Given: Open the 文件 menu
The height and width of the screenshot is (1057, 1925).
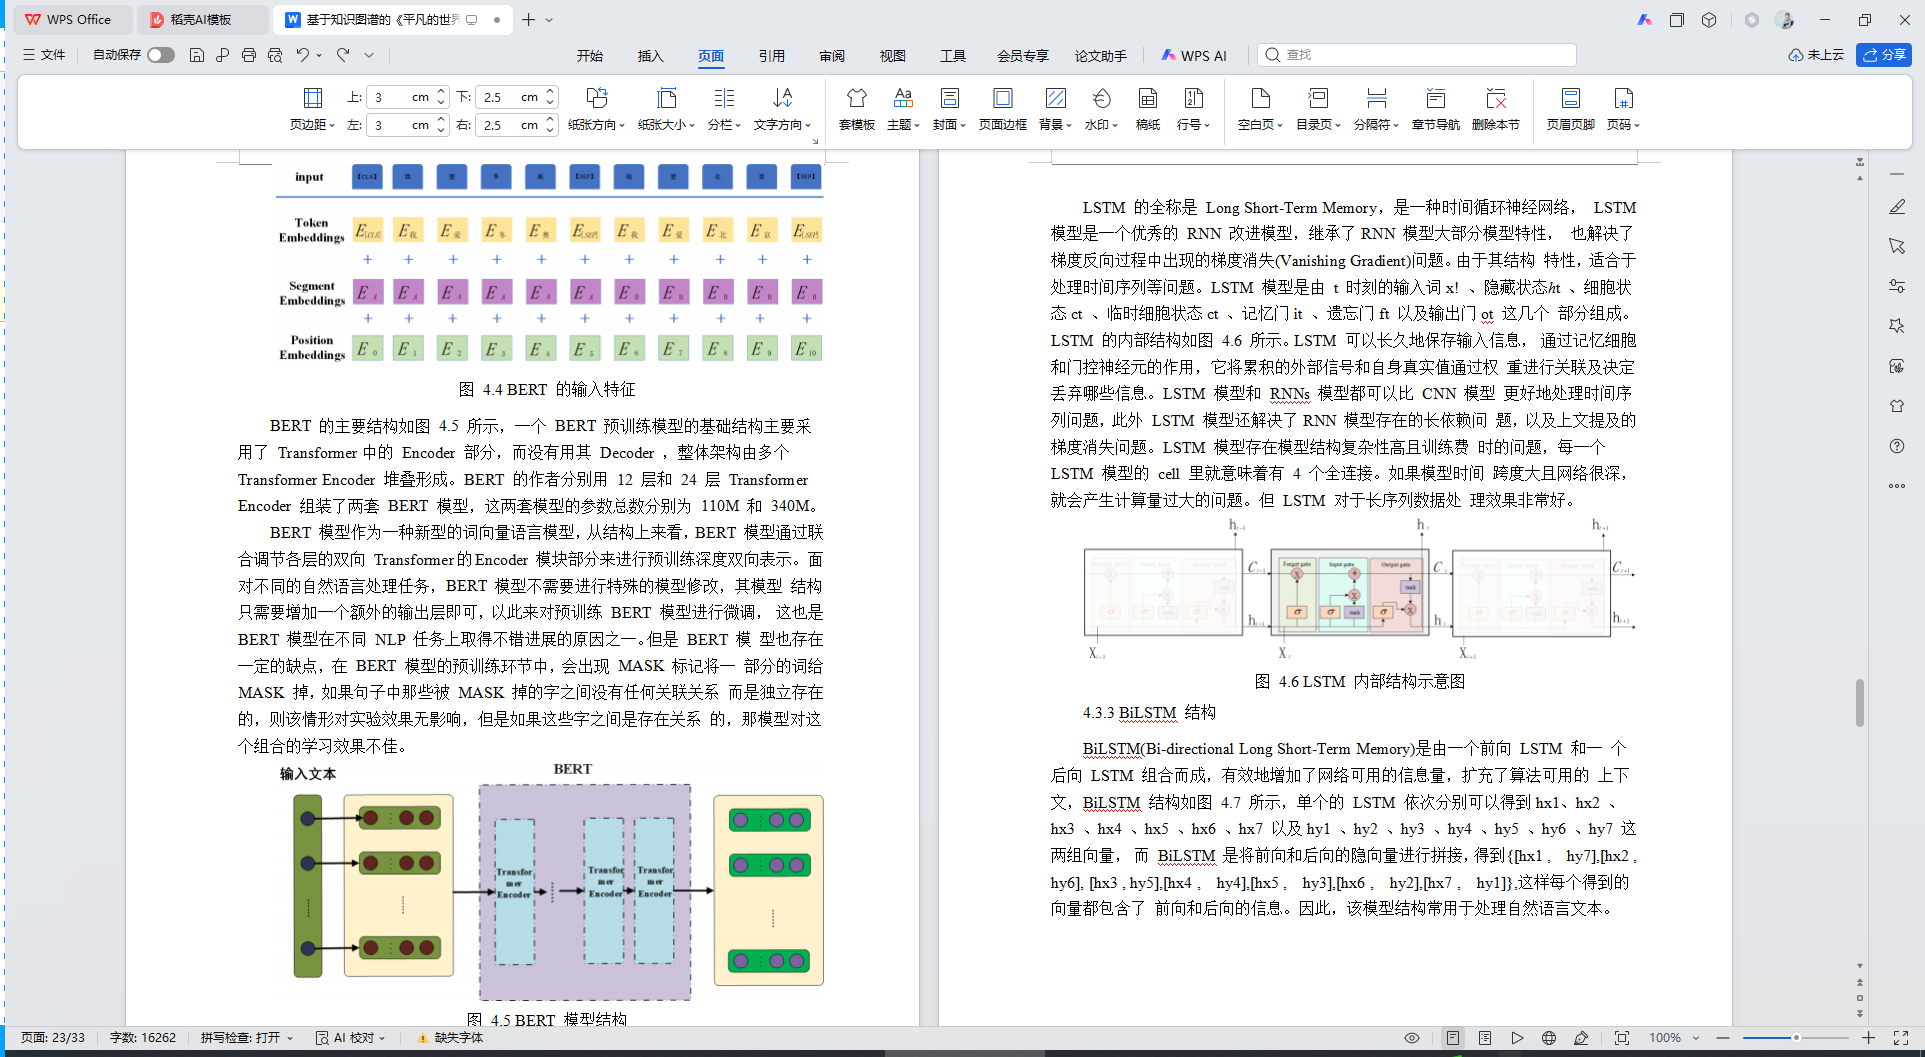Looking at the screenshot, I should 44,55.
